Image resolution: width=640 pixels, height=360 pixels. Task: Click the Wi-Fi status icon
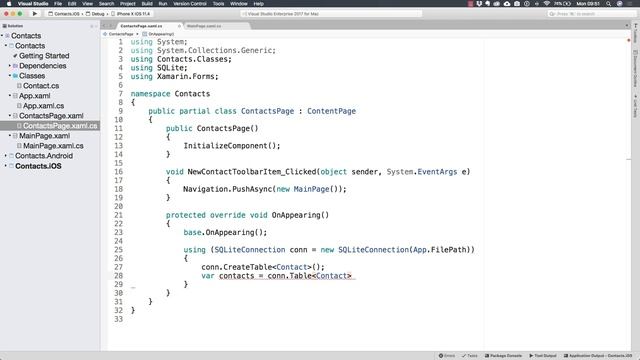(547, 4)
